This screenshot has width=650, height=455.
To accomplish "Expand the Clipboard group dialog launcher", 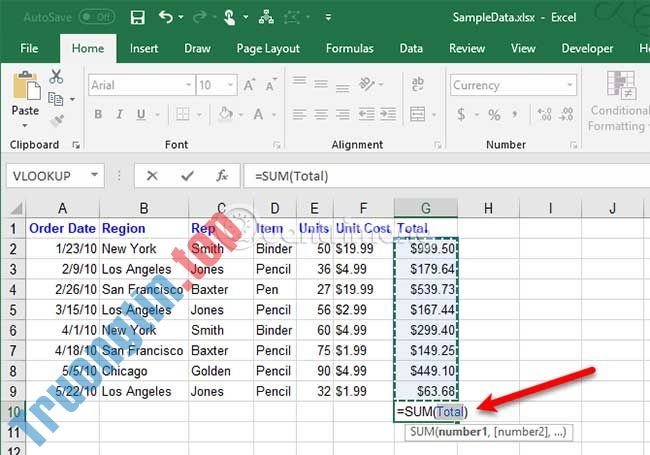I will (x=76, y=145).
